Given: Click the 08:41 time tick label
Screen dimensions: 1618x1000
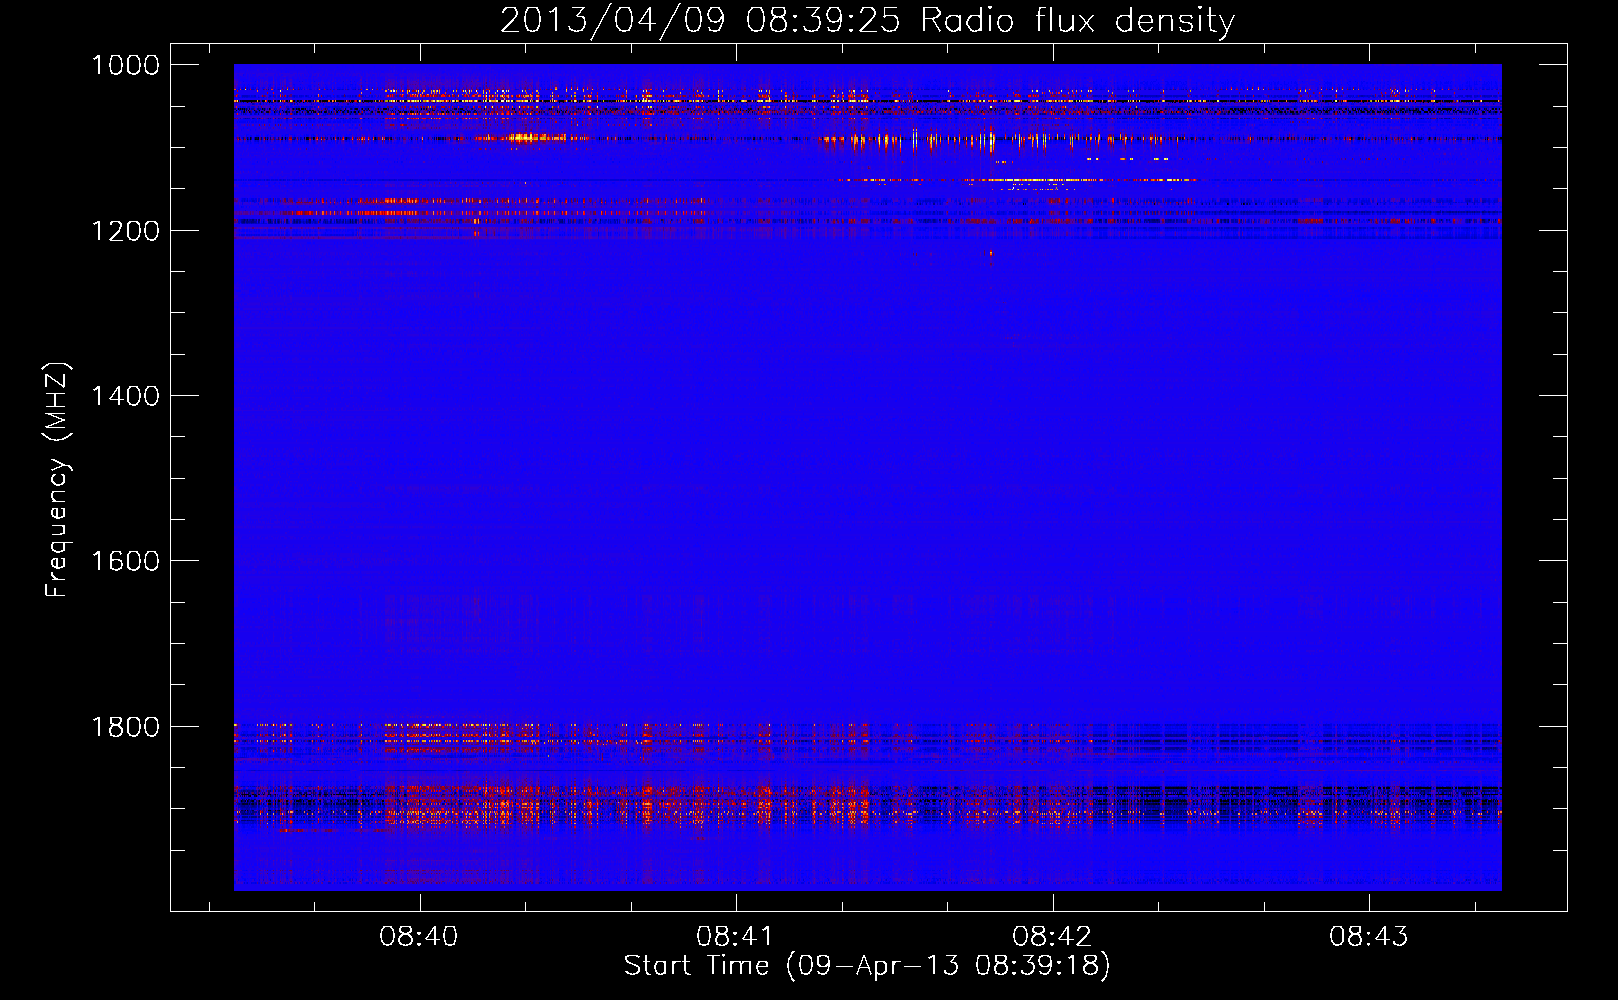Looking at the screenshot, I should [735, 936].
